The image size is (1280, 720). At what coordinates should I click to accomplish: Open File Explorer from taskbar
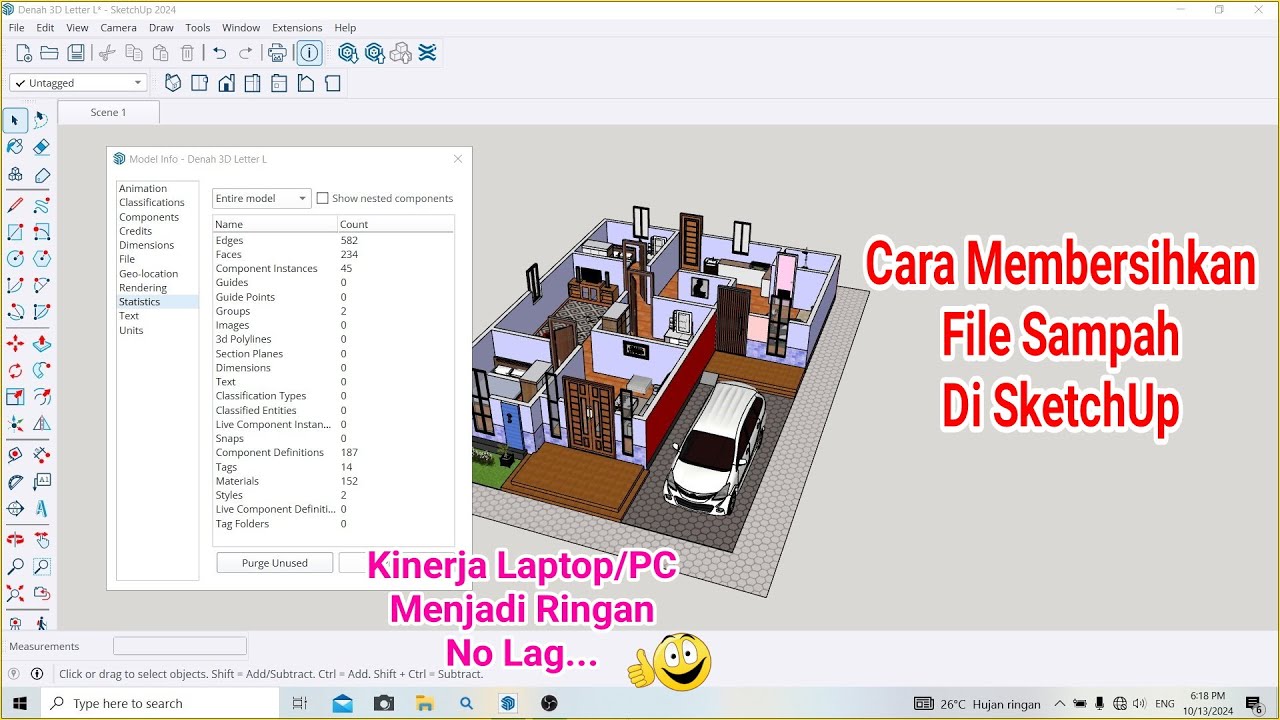(425, 703)
